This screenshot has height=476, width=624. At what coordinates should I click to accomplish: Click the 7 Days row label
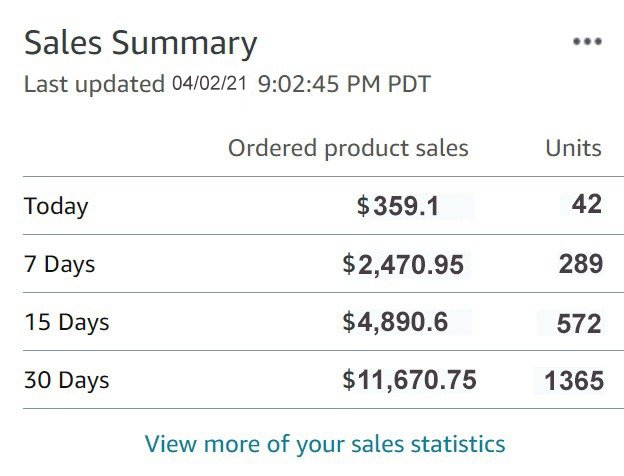tap(60, 264)
